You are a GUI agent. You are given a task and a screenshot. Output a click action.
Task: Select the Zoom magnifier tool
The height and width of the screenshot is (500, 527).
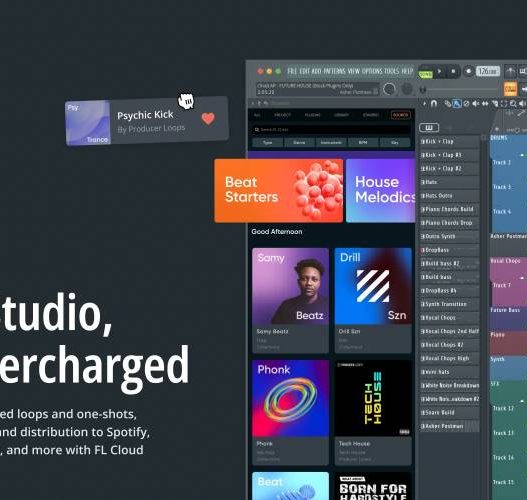513,103
